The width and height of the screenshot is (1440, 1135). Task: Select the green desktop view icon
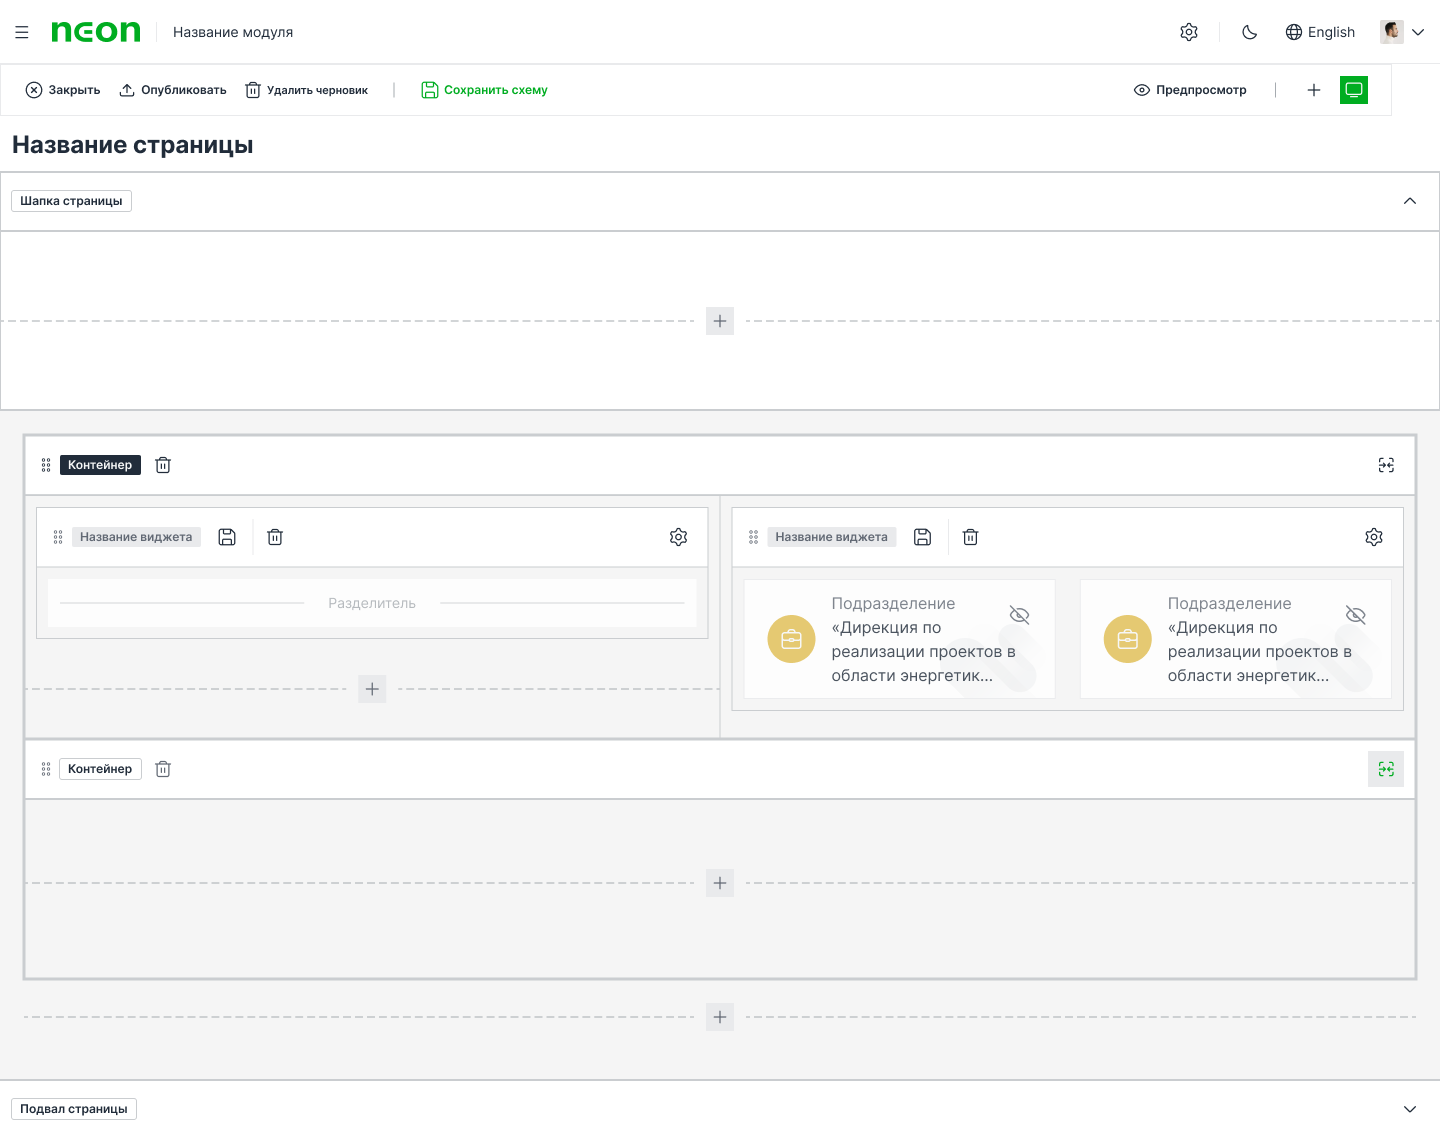tap(1354, 90)
